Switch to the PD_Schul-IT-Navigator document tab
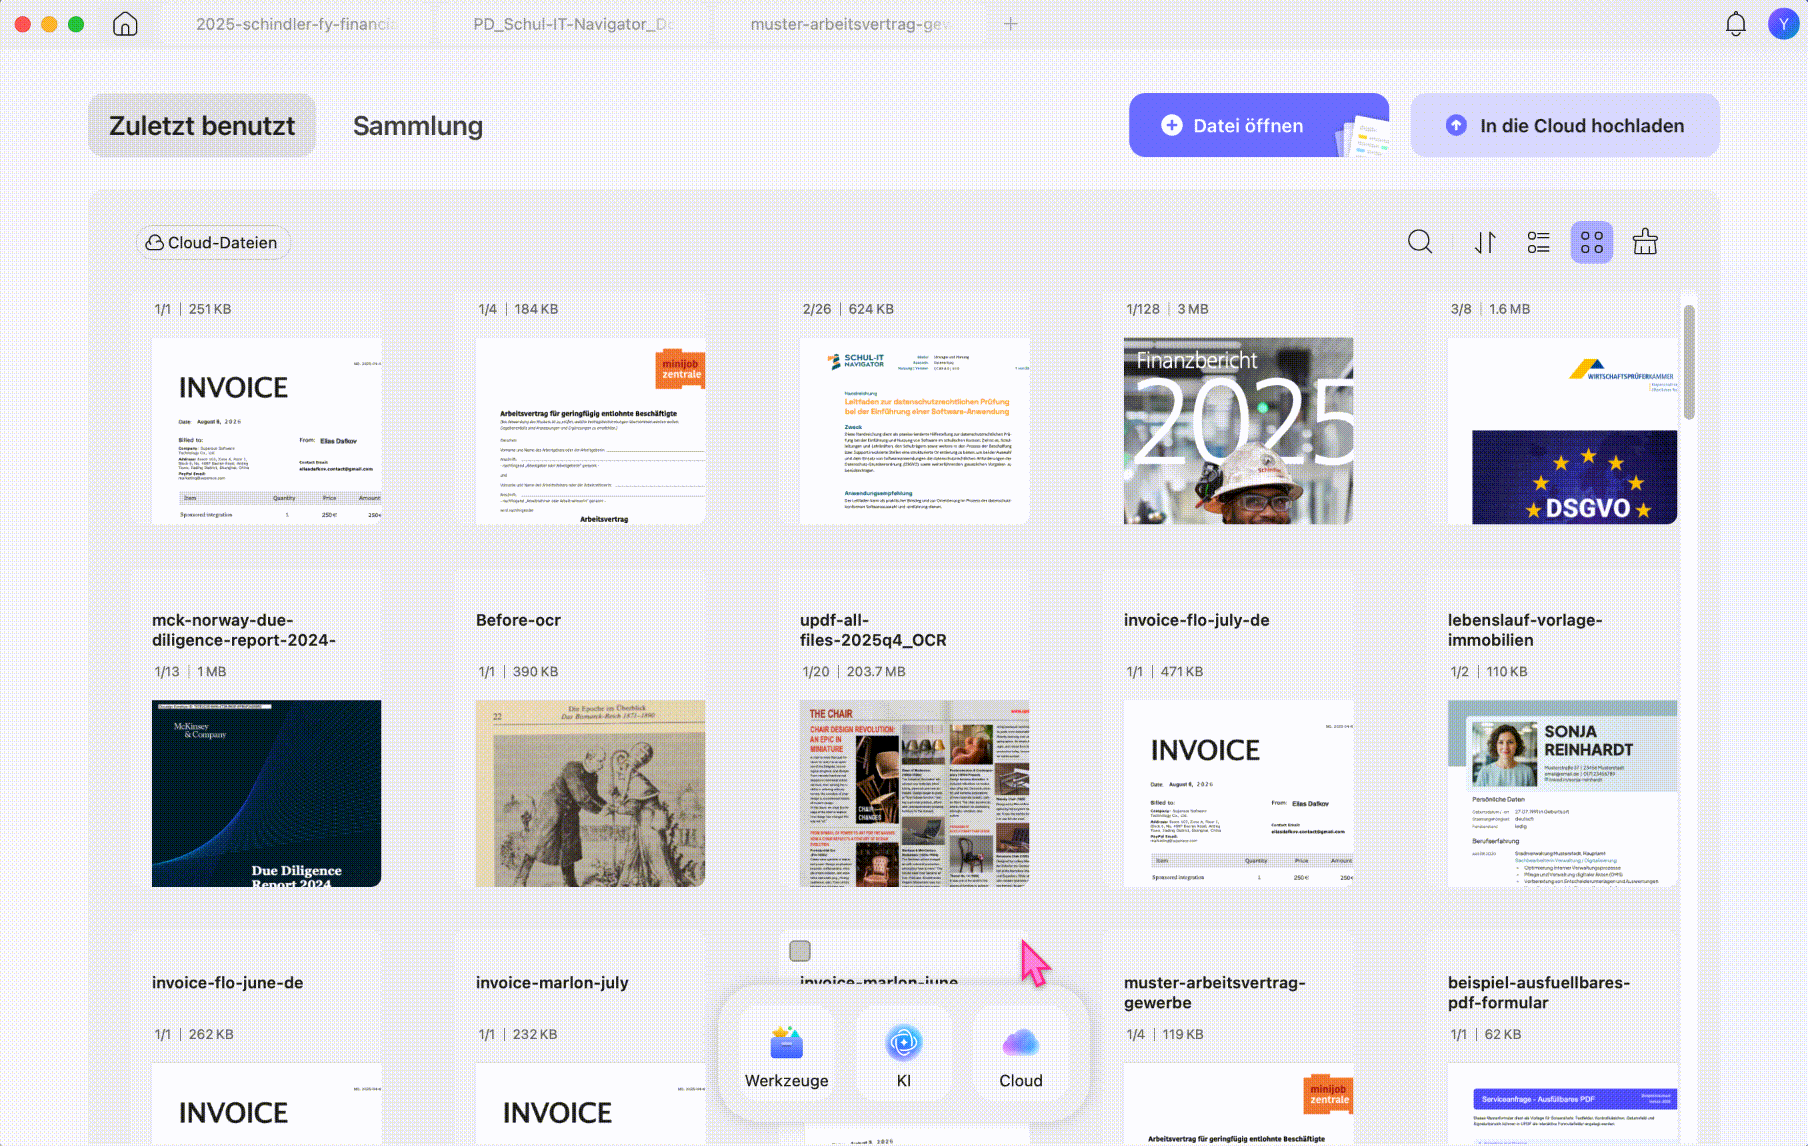 [573, 24]
